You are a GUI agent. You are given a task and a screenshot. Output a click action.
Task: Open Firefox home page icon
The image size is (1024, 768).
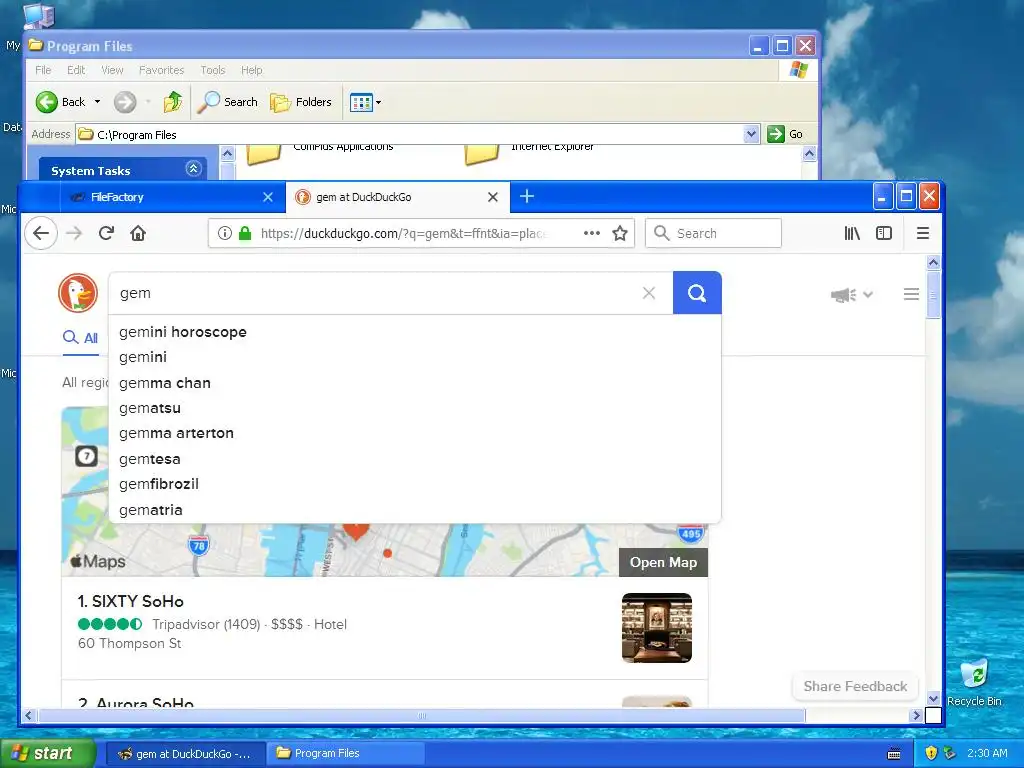(x=138, y=233)
